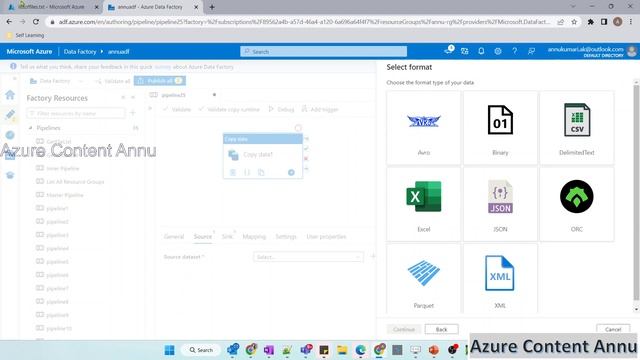Click the Azure Data Factory search box

323,51
